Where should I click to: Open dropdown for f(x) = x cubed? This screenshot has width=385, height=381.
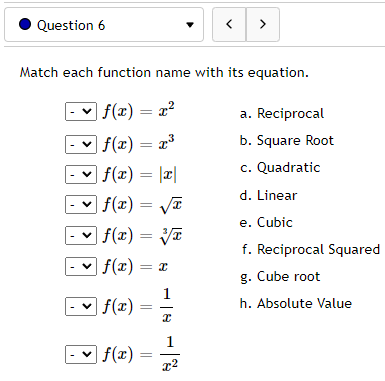coord(81,144)
